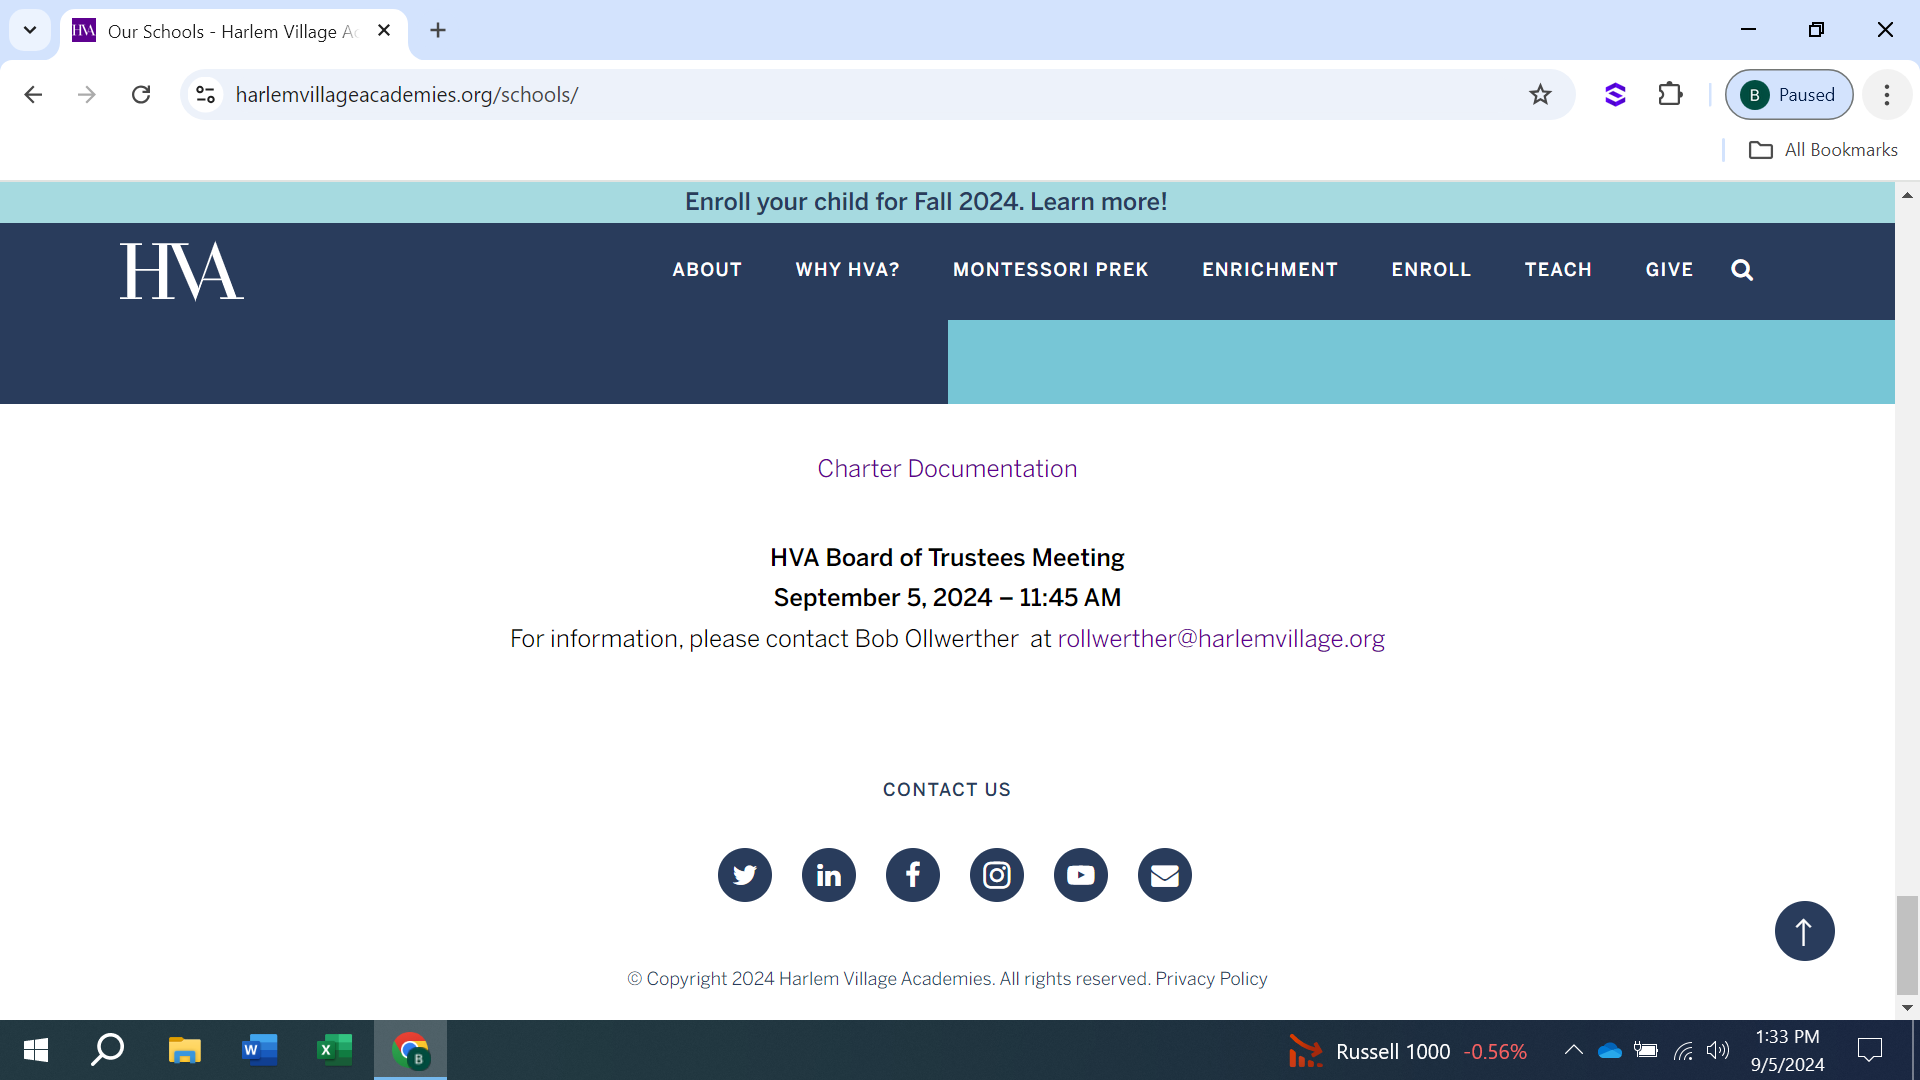
Task: Launch Excel from the taskbar
Action: [334, 1050]
